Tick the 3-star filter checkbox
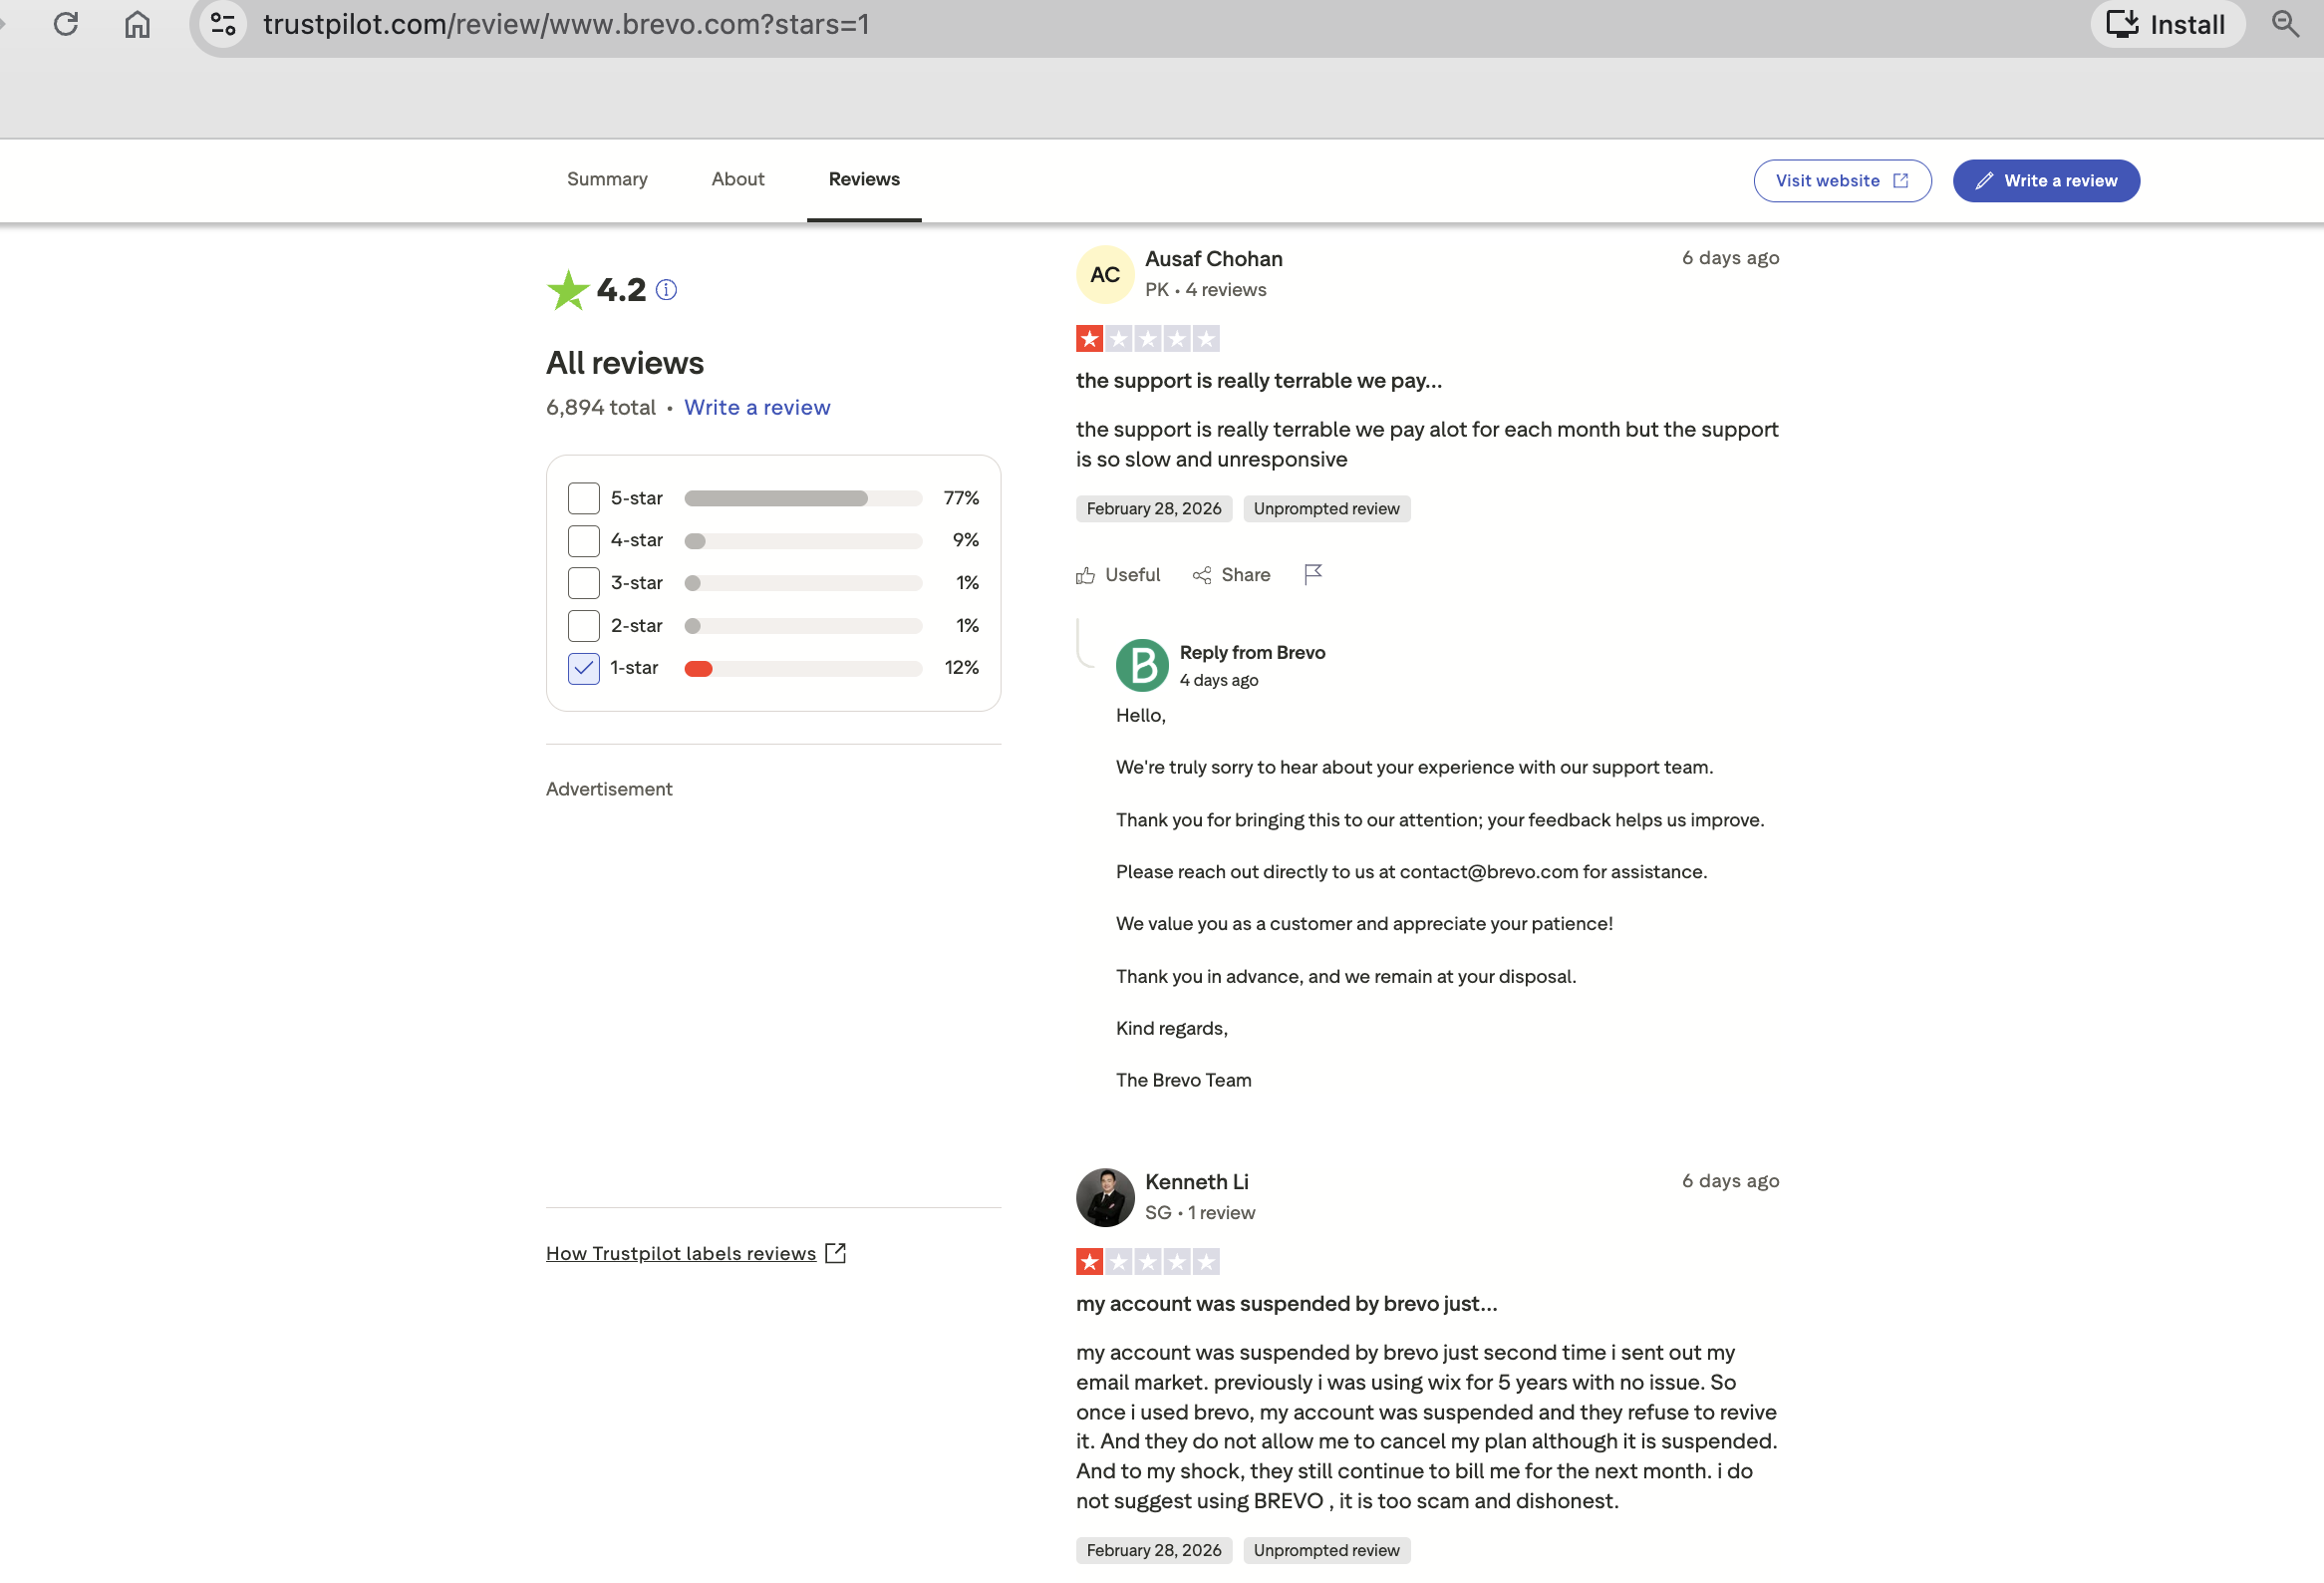This screenshot has width=2324, height=1583. pyautogui.click(x=583, y=583)
